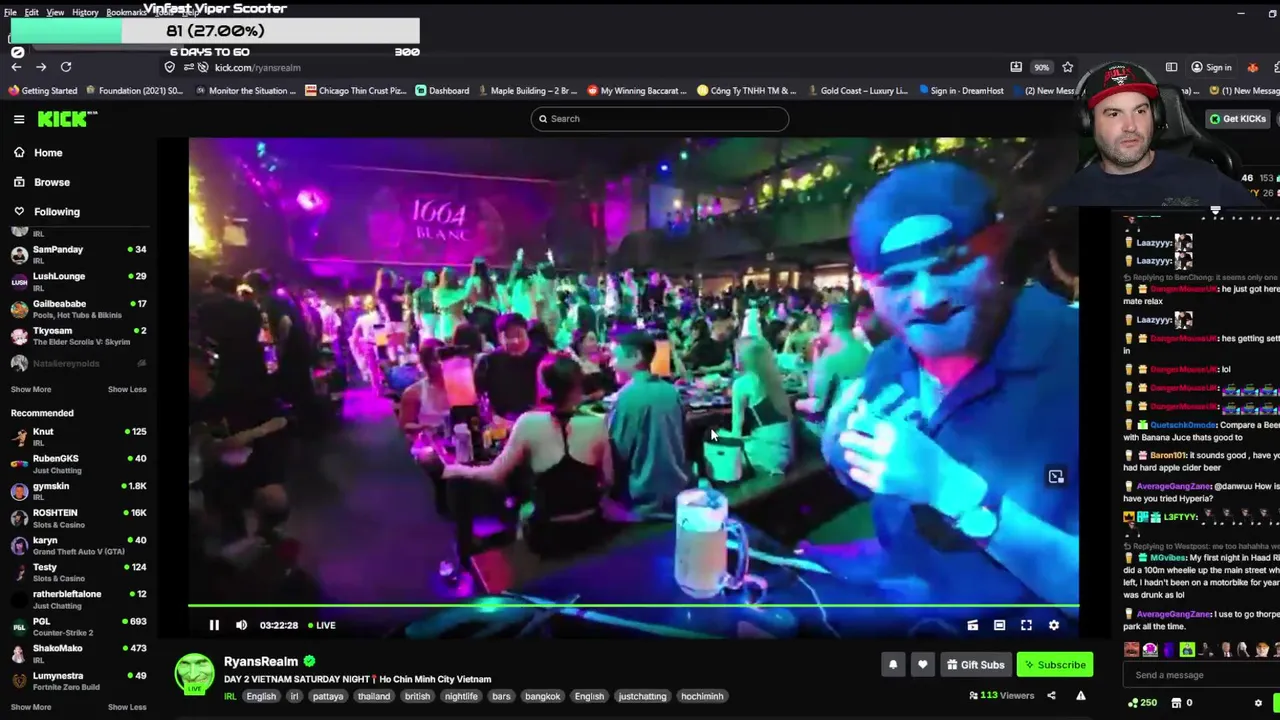Click the pattaya stream tag
This screenshot has height=720, width=1280.
coord(327,696)
